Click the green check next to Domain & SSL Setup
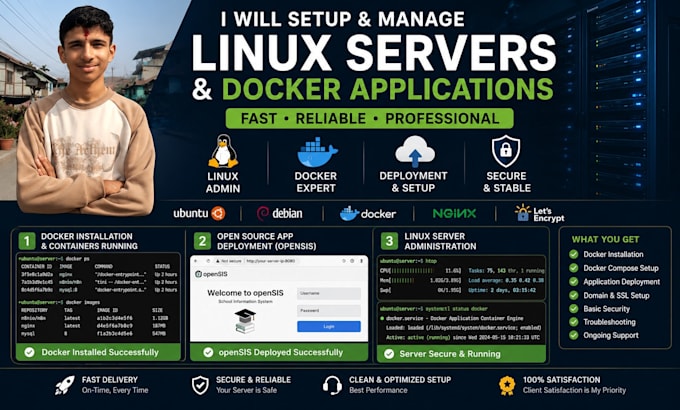Viewport: 680px width, 410px height. 574,295
